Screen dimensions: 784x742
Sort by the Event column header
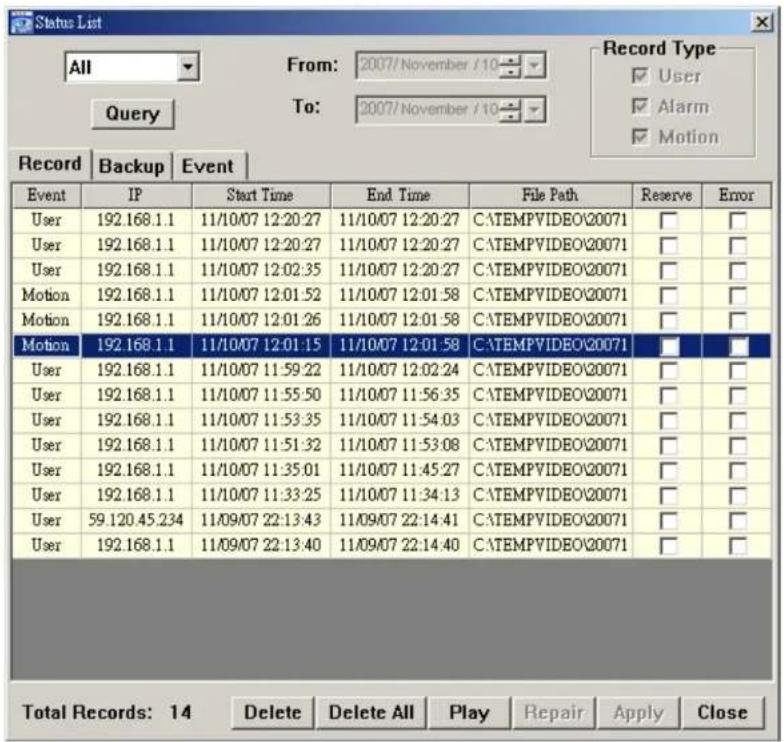click(x=46, y=195)
